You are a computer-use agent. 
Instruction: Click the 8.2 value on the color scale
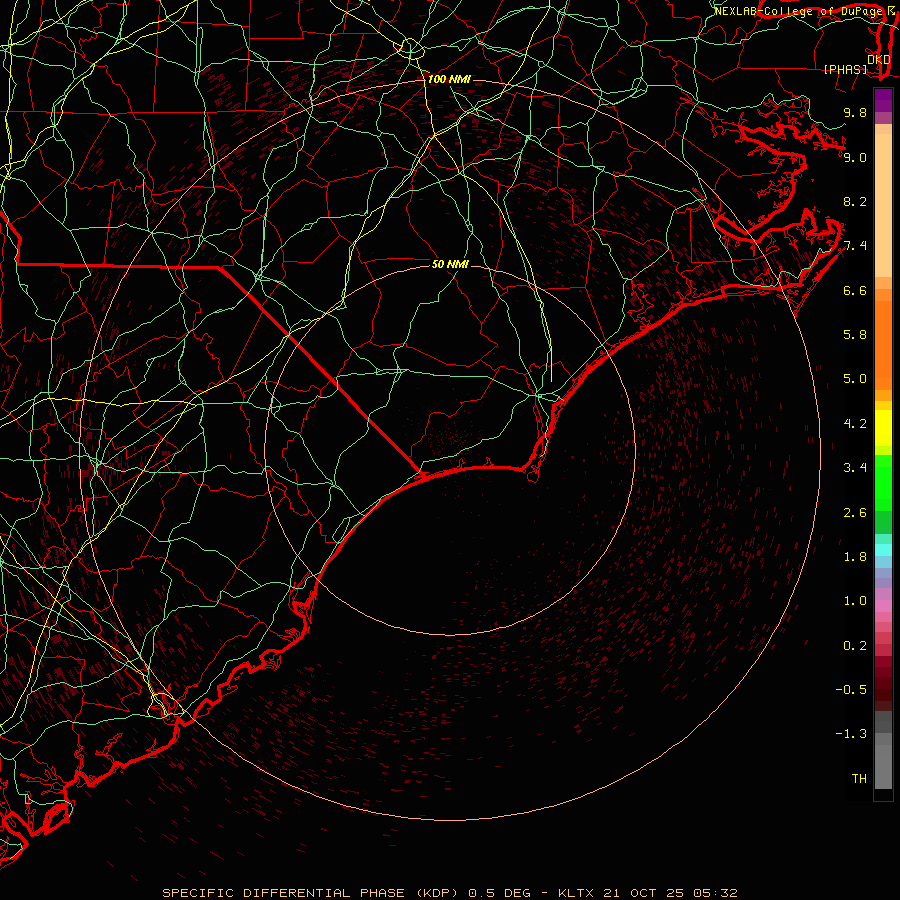pos(855,201)
